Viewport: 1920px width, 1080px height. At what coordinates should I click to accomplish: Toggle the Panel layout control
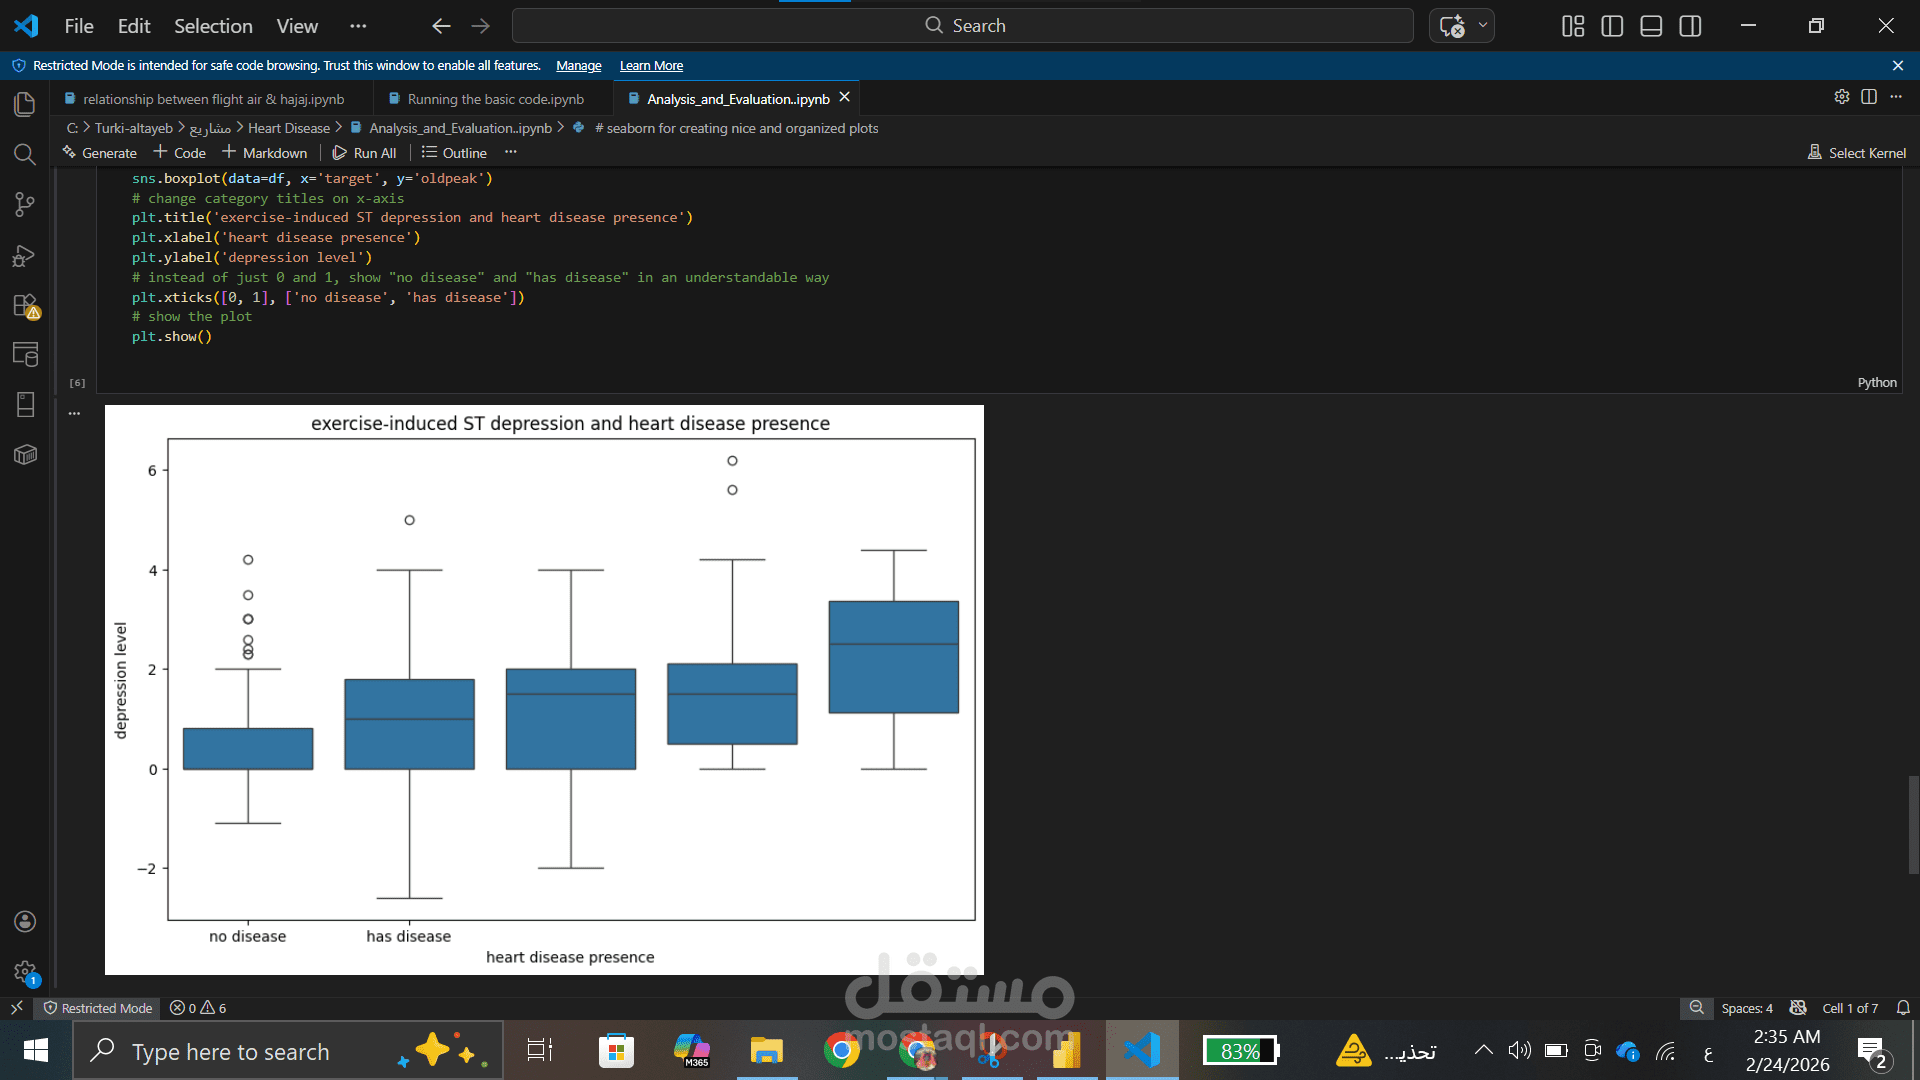coord(1650,26)
